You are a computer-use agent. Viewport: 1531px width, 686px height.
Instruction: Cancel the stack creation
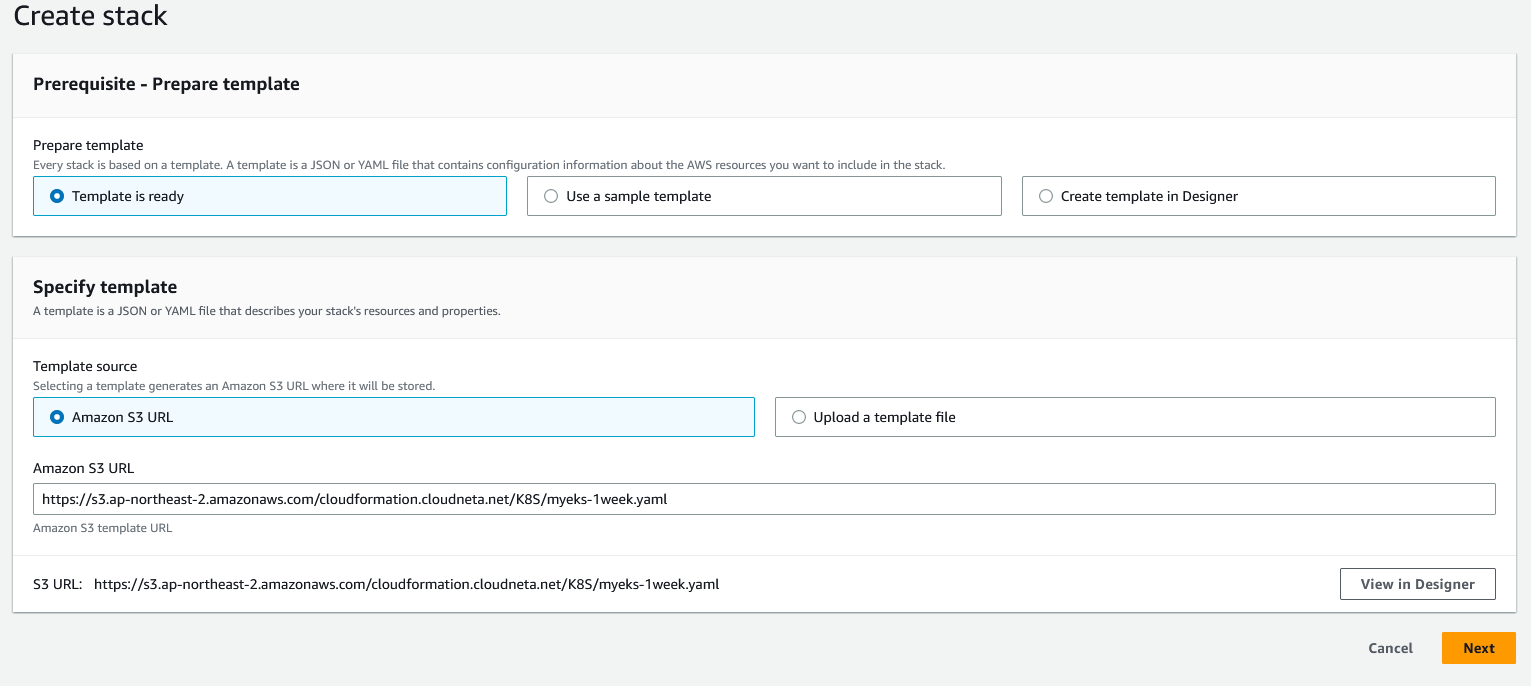(x=1390, y=648)
